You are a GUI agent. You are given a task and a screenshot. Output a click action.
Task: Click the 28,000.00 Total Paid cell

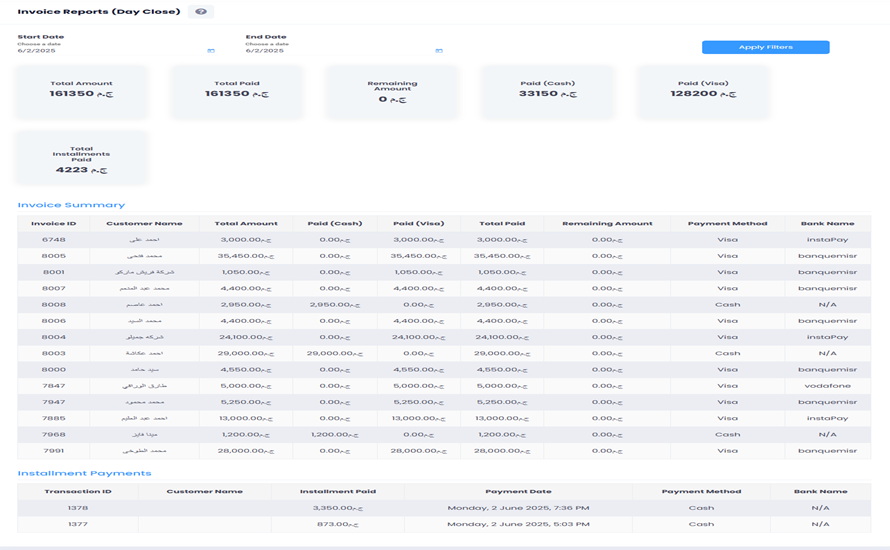tap(502, 451)
